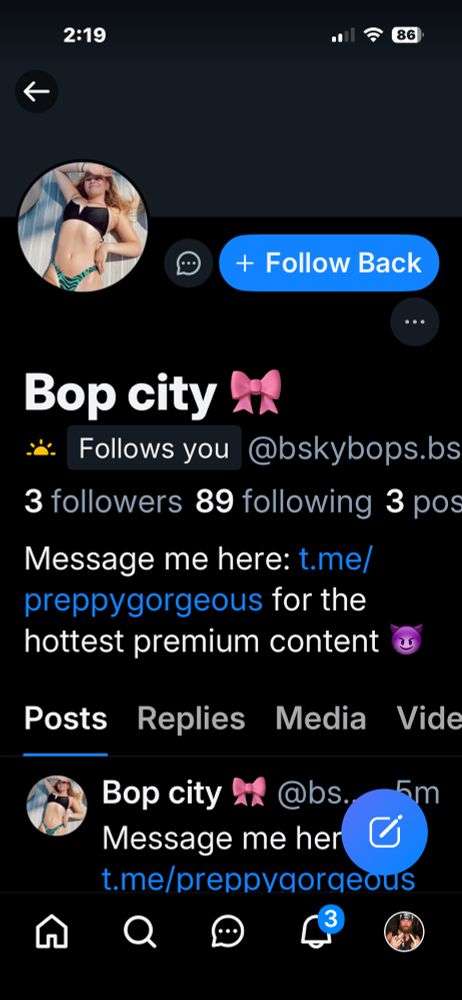Open the 3 followers list
462x1000 pixels.
pyautogui.click(x=103, y=502)
